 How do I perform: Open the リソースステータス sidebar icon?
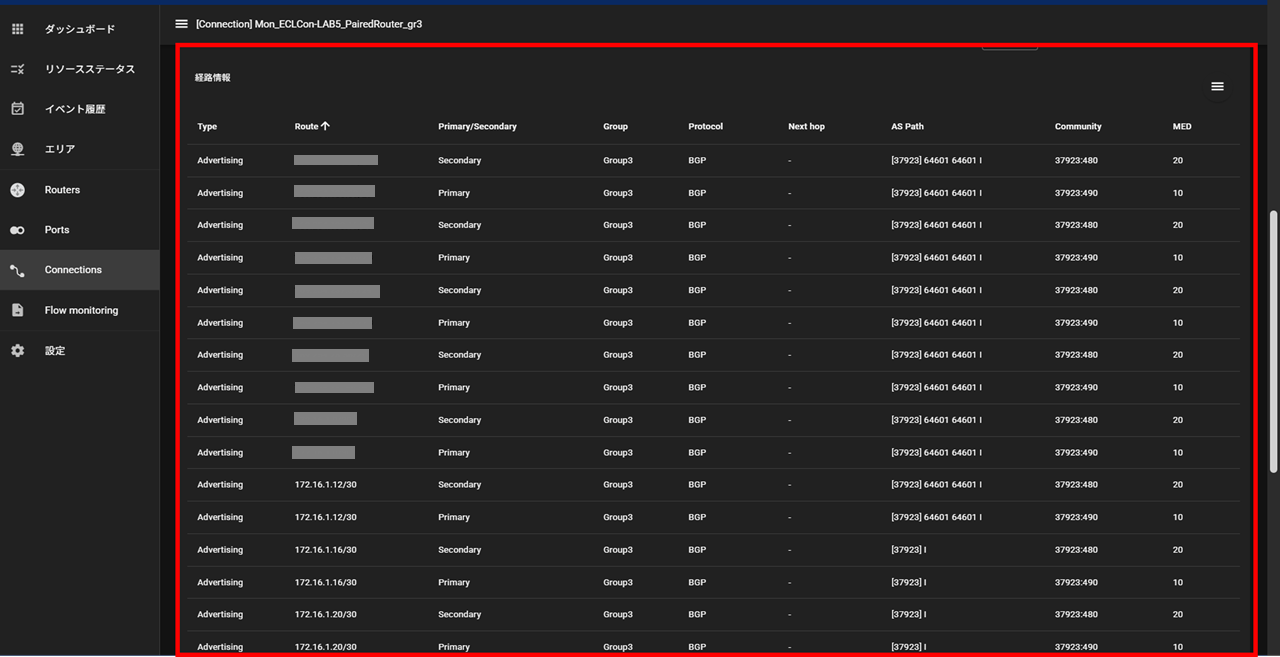tap(16, 69)
